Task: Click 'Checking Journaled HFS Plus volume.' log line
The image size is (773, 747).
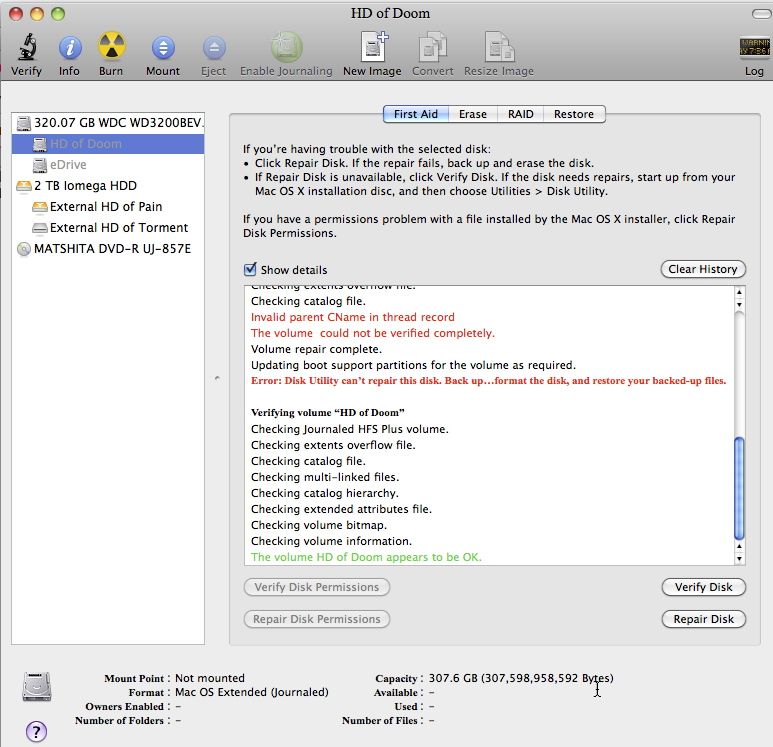Action: (x=350, y=429)
